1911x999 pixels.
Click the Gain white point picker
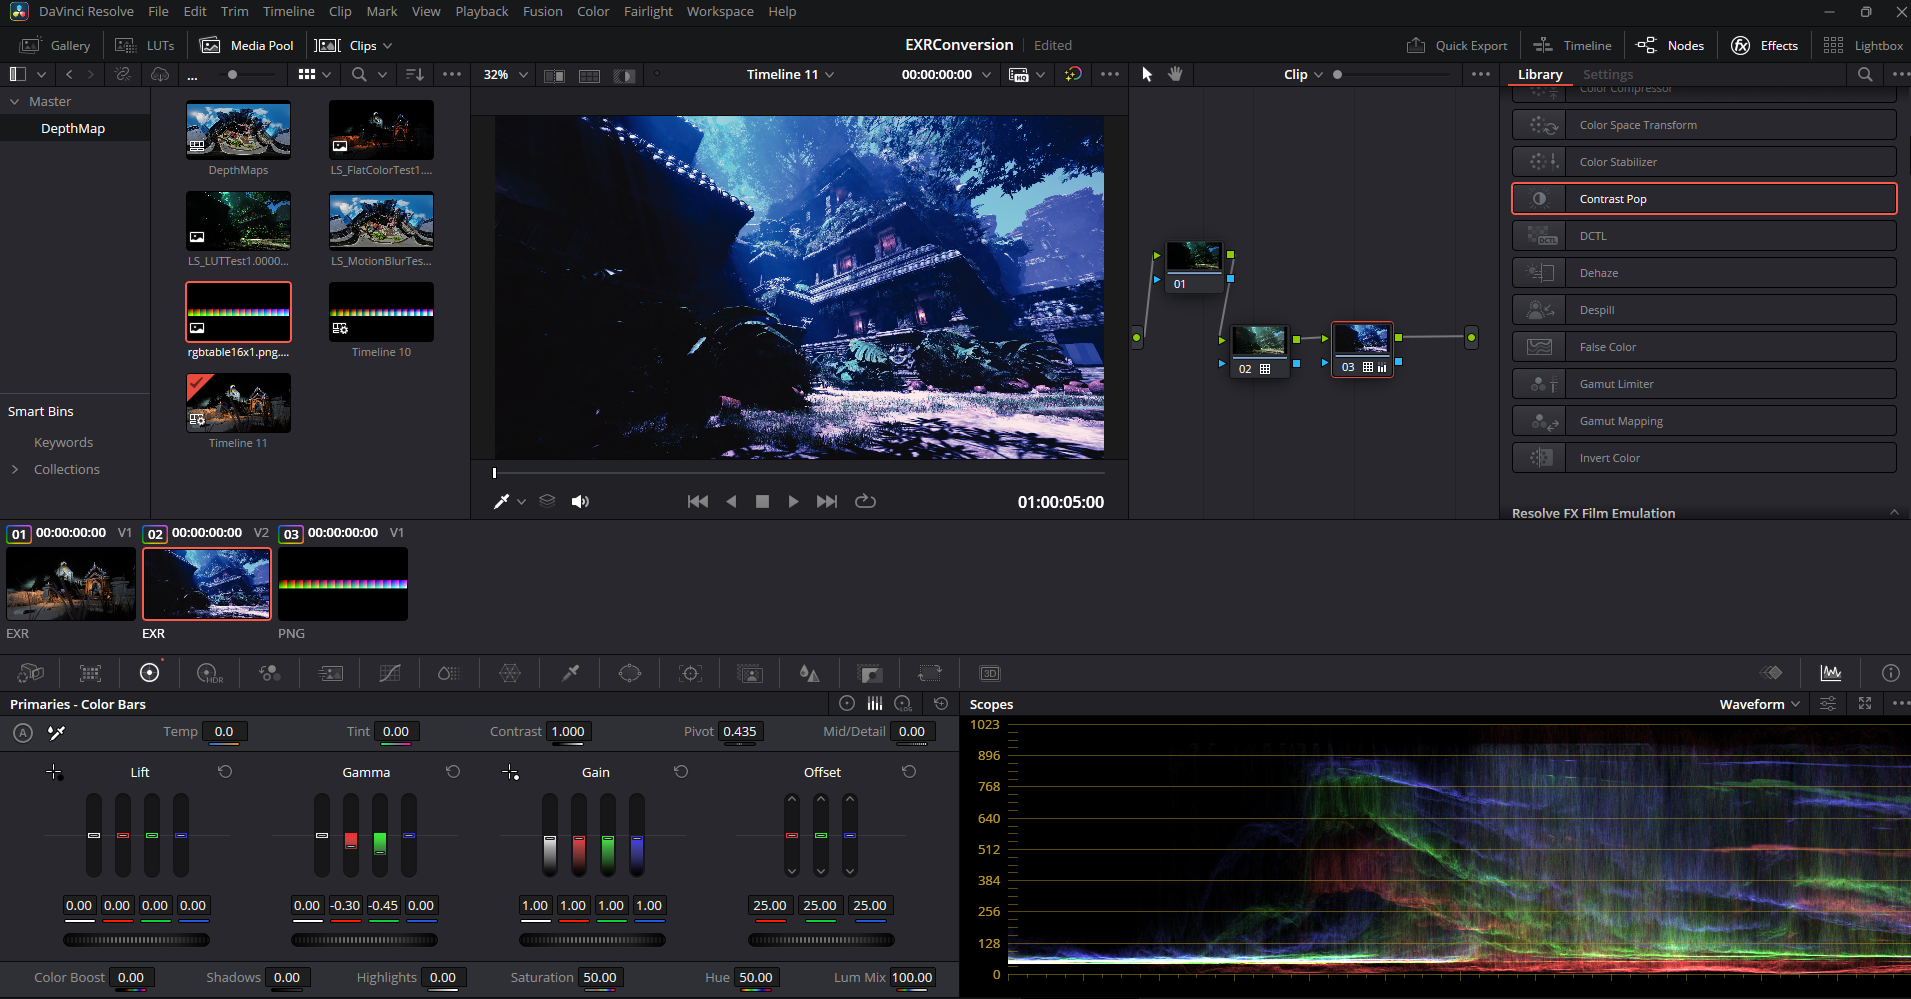510,772
